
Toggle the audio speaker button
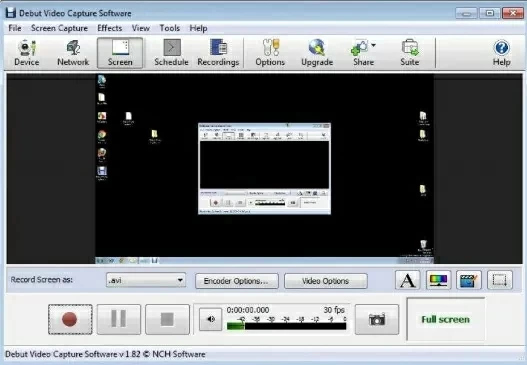(211, 319)
